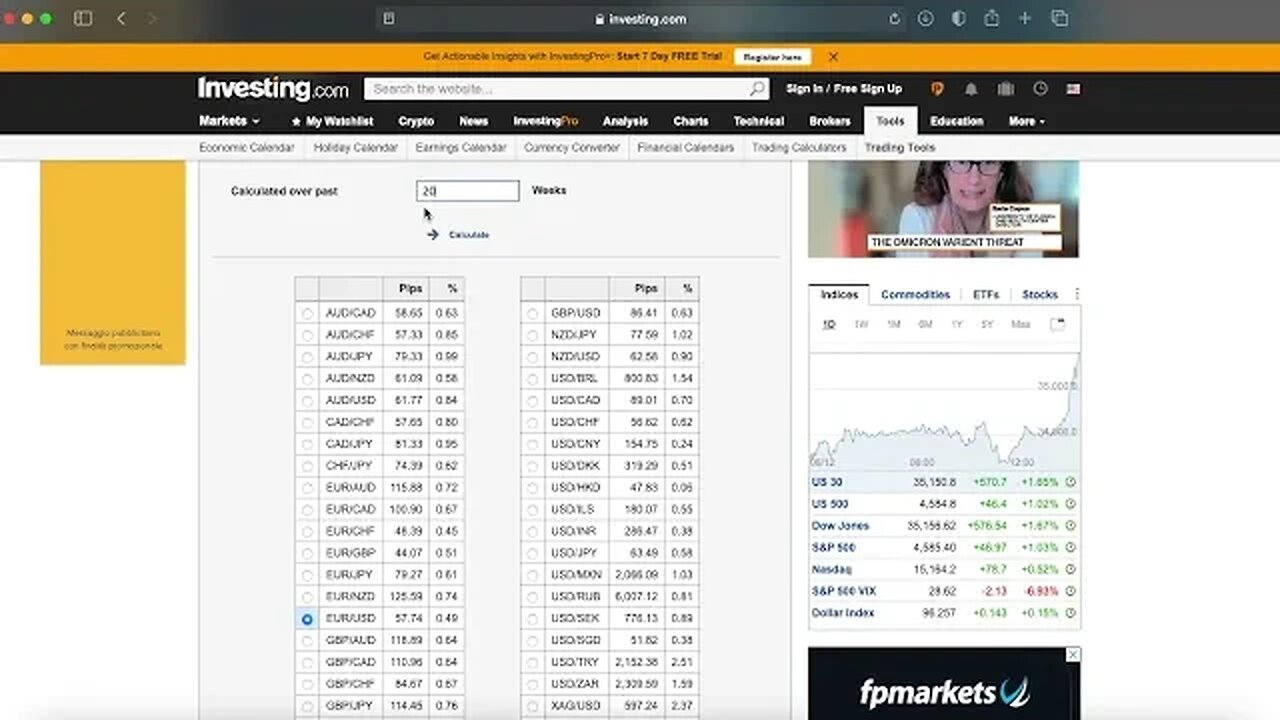The image size is (1280, 720).
Task: Close the orange InvestingPro promo banner
Action: 833,57
